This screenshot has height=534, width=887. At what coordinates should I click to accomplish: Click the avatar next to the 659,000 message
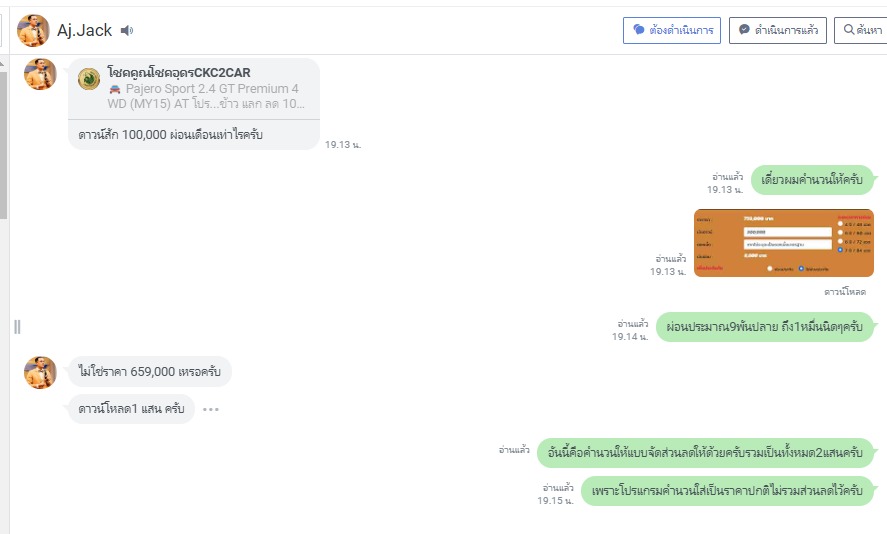pos(40,372)
